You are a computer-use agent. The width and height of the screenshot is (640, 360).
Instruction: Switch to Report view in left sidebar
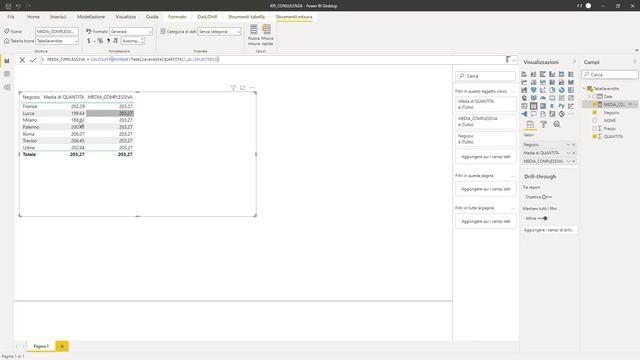7,61
